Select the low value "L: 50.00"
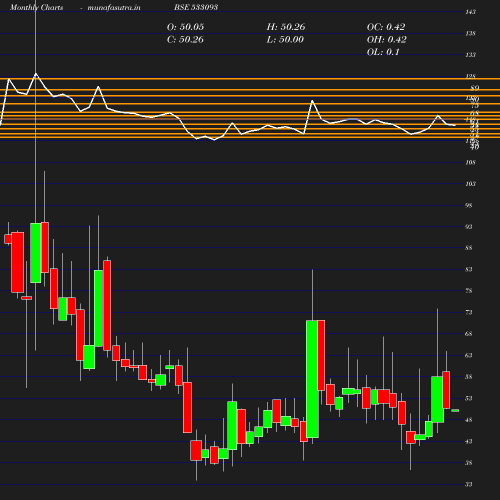Image resolution: width=500 pixels, height=500 pixels. tap(285, 40)
